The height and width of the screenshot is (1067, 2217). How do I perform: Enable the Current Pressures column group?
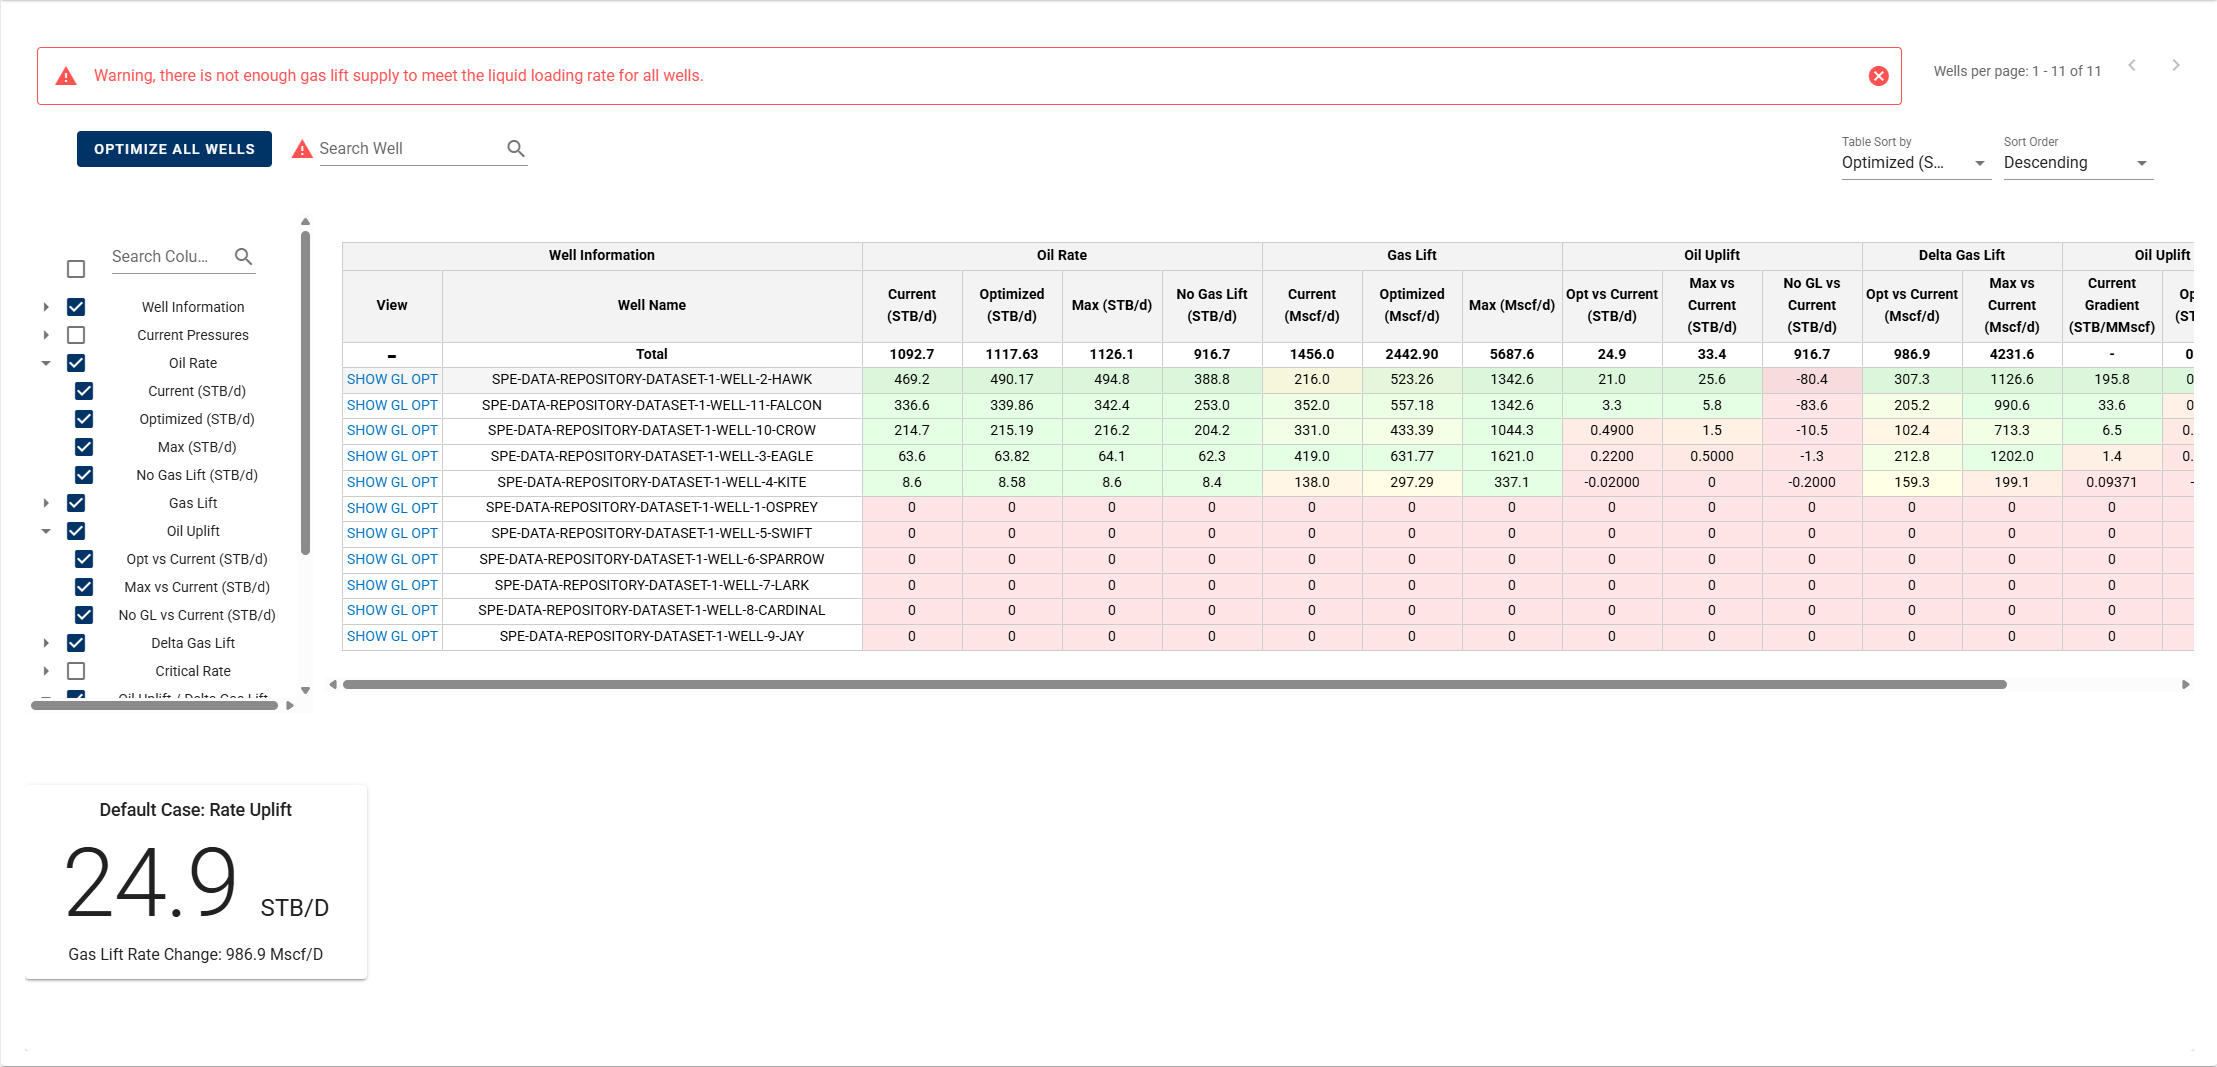click(x=76, y=335)
